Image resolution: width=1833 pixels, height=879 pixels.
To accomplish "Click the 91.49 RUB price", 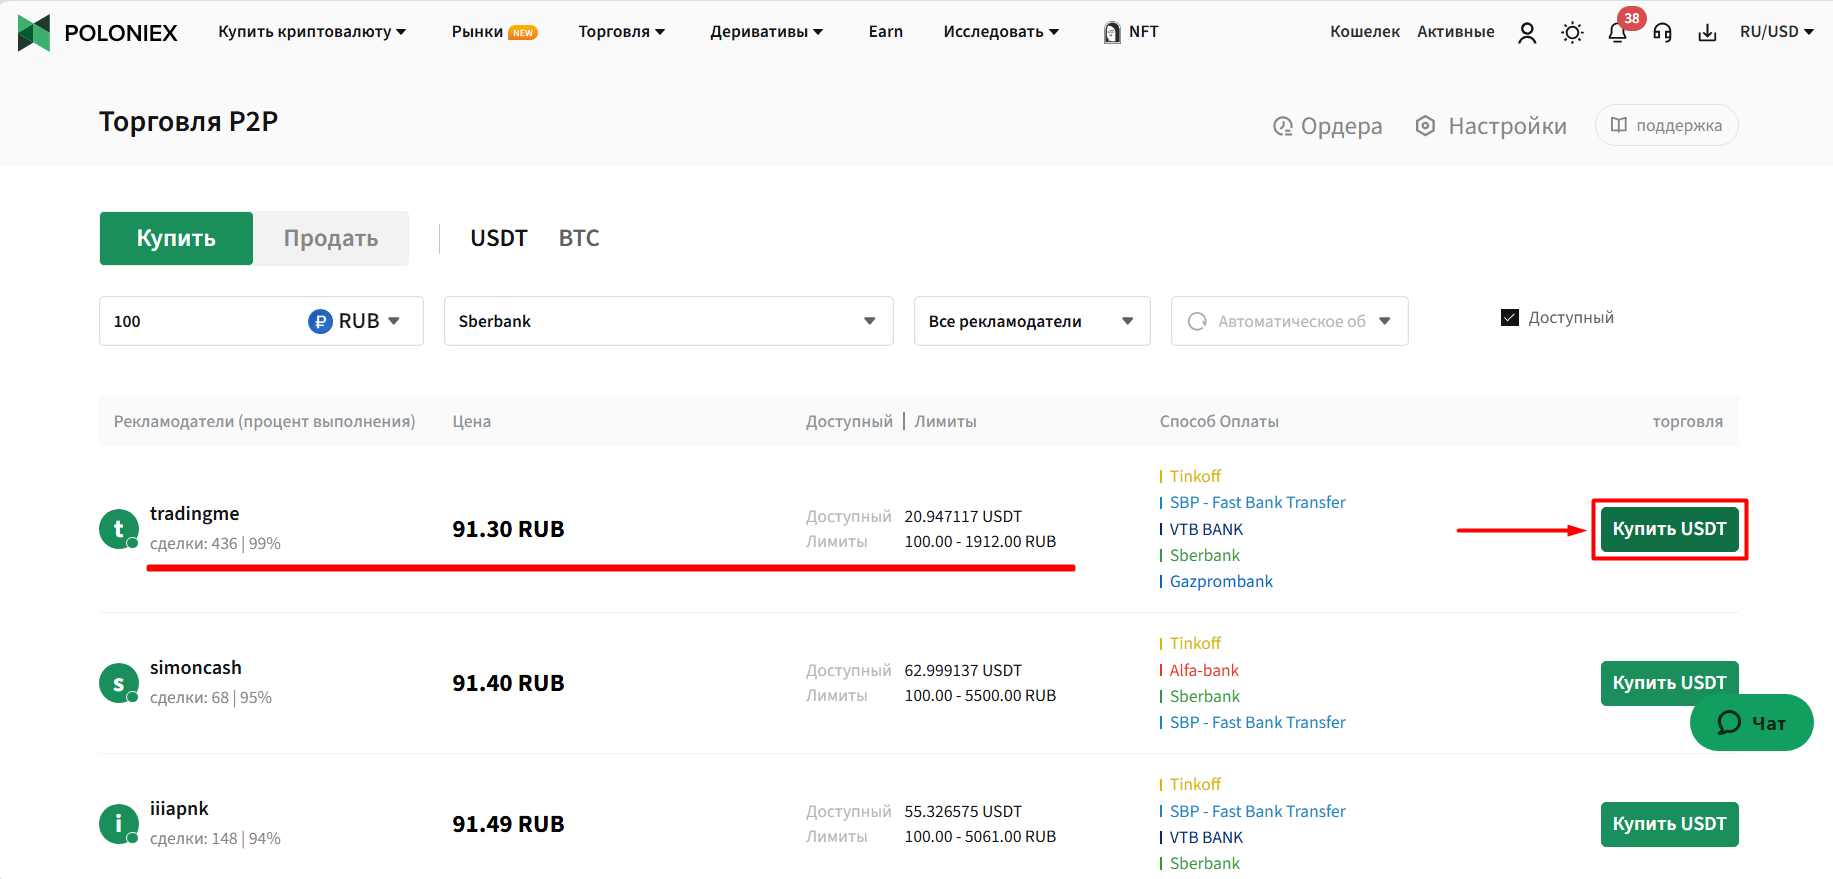I will click(x=508, y=824).
